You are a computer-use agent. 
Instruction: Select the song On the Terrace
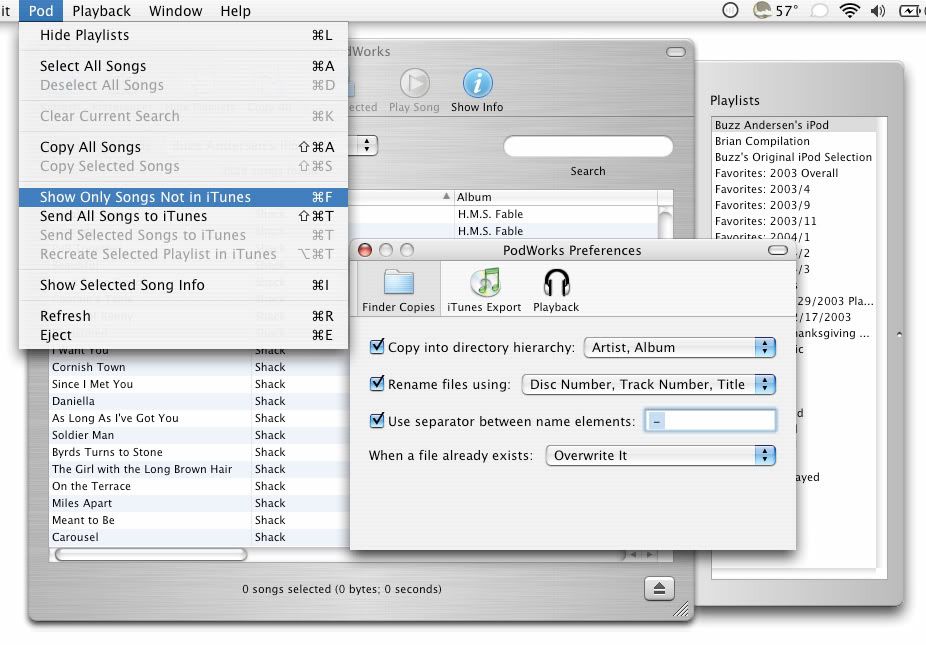pos(199,486)
